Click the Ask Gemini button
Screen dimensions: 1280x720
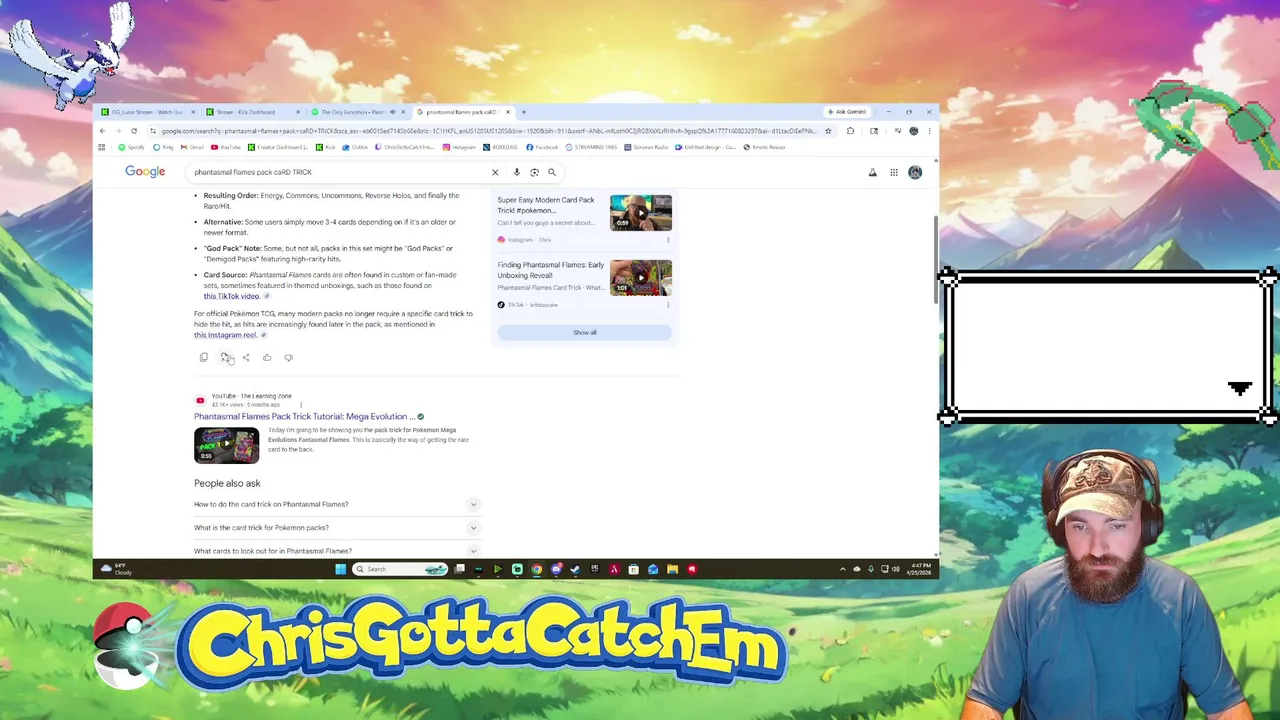[x=847, y=112]
